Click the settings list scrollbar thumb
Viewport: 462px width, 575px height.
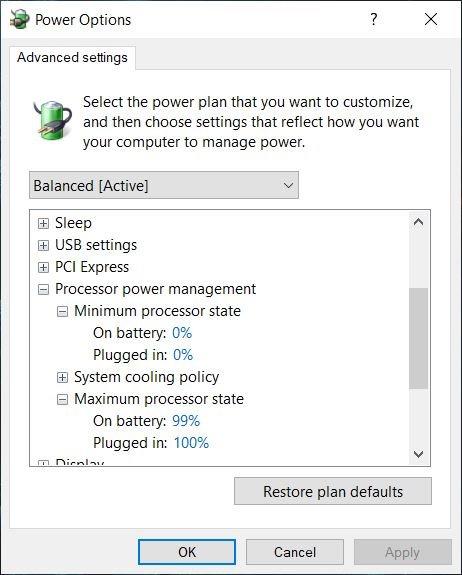point(418,338)
